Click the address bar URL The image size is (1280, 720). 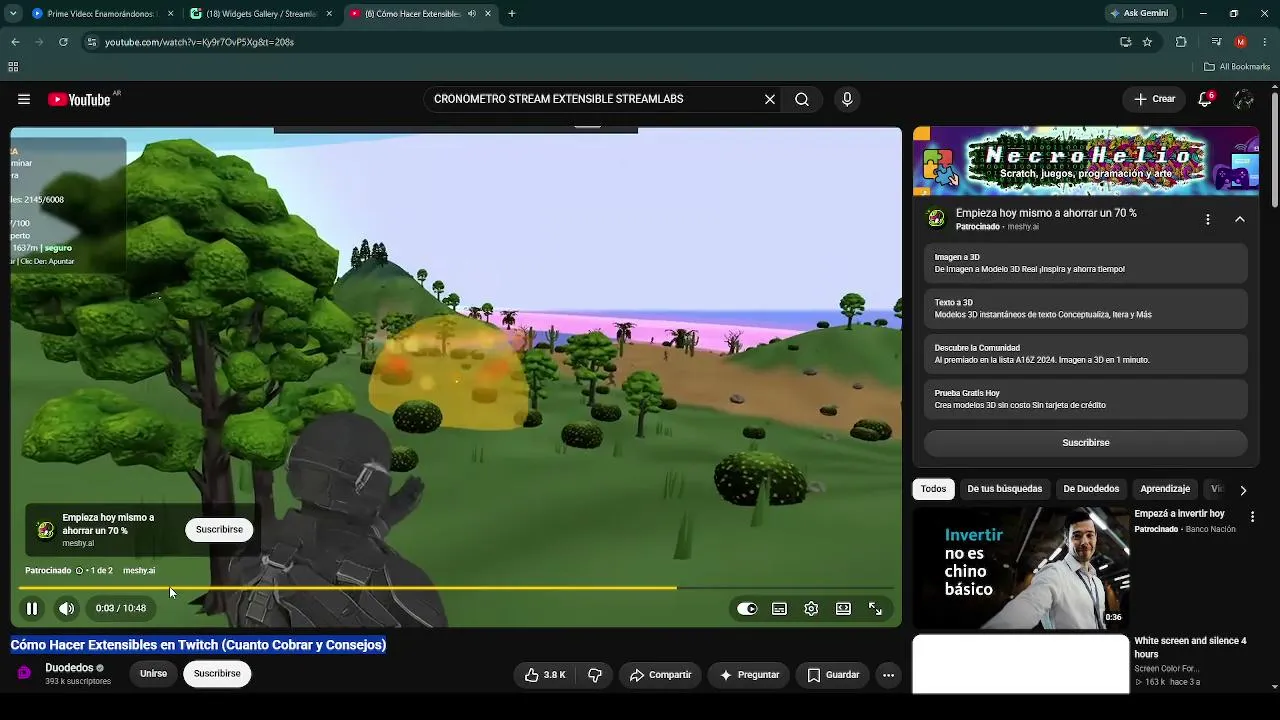199,42
